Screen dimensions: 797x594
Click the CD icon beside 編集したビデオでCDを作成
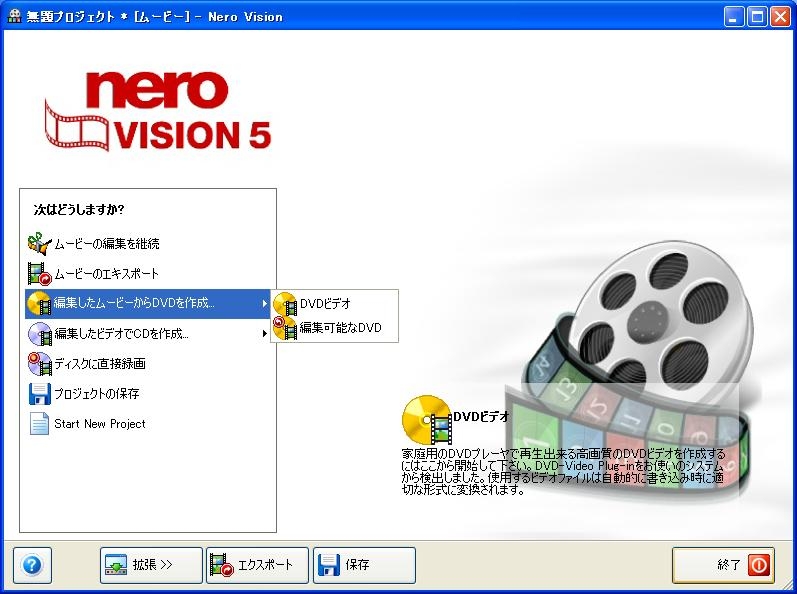[40, 334]
